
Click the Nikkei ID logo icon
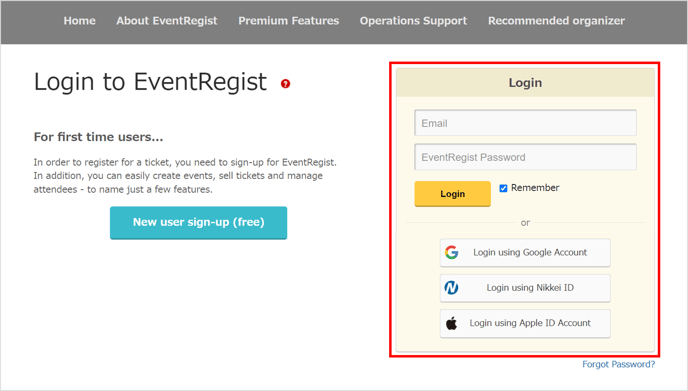(452, 288)
